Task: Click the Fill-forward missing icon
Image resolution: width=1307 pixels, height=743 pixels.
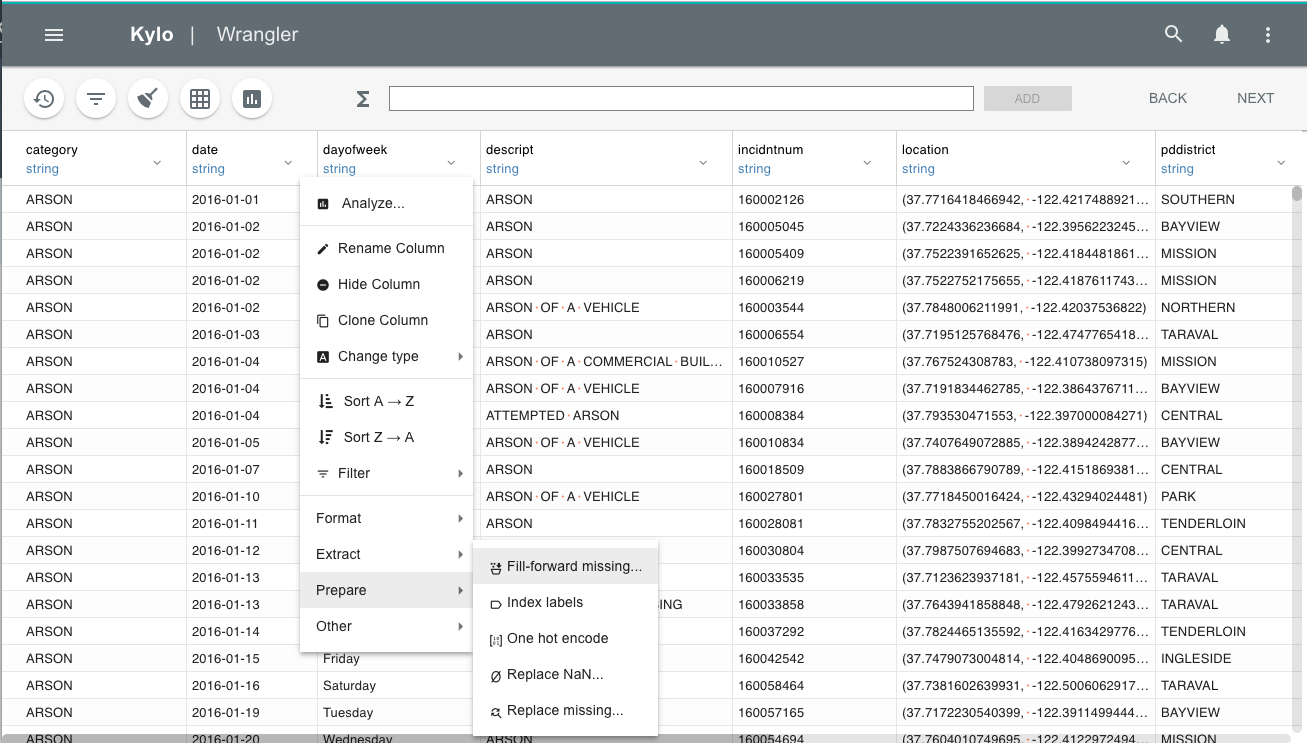Action: [496, 567]
